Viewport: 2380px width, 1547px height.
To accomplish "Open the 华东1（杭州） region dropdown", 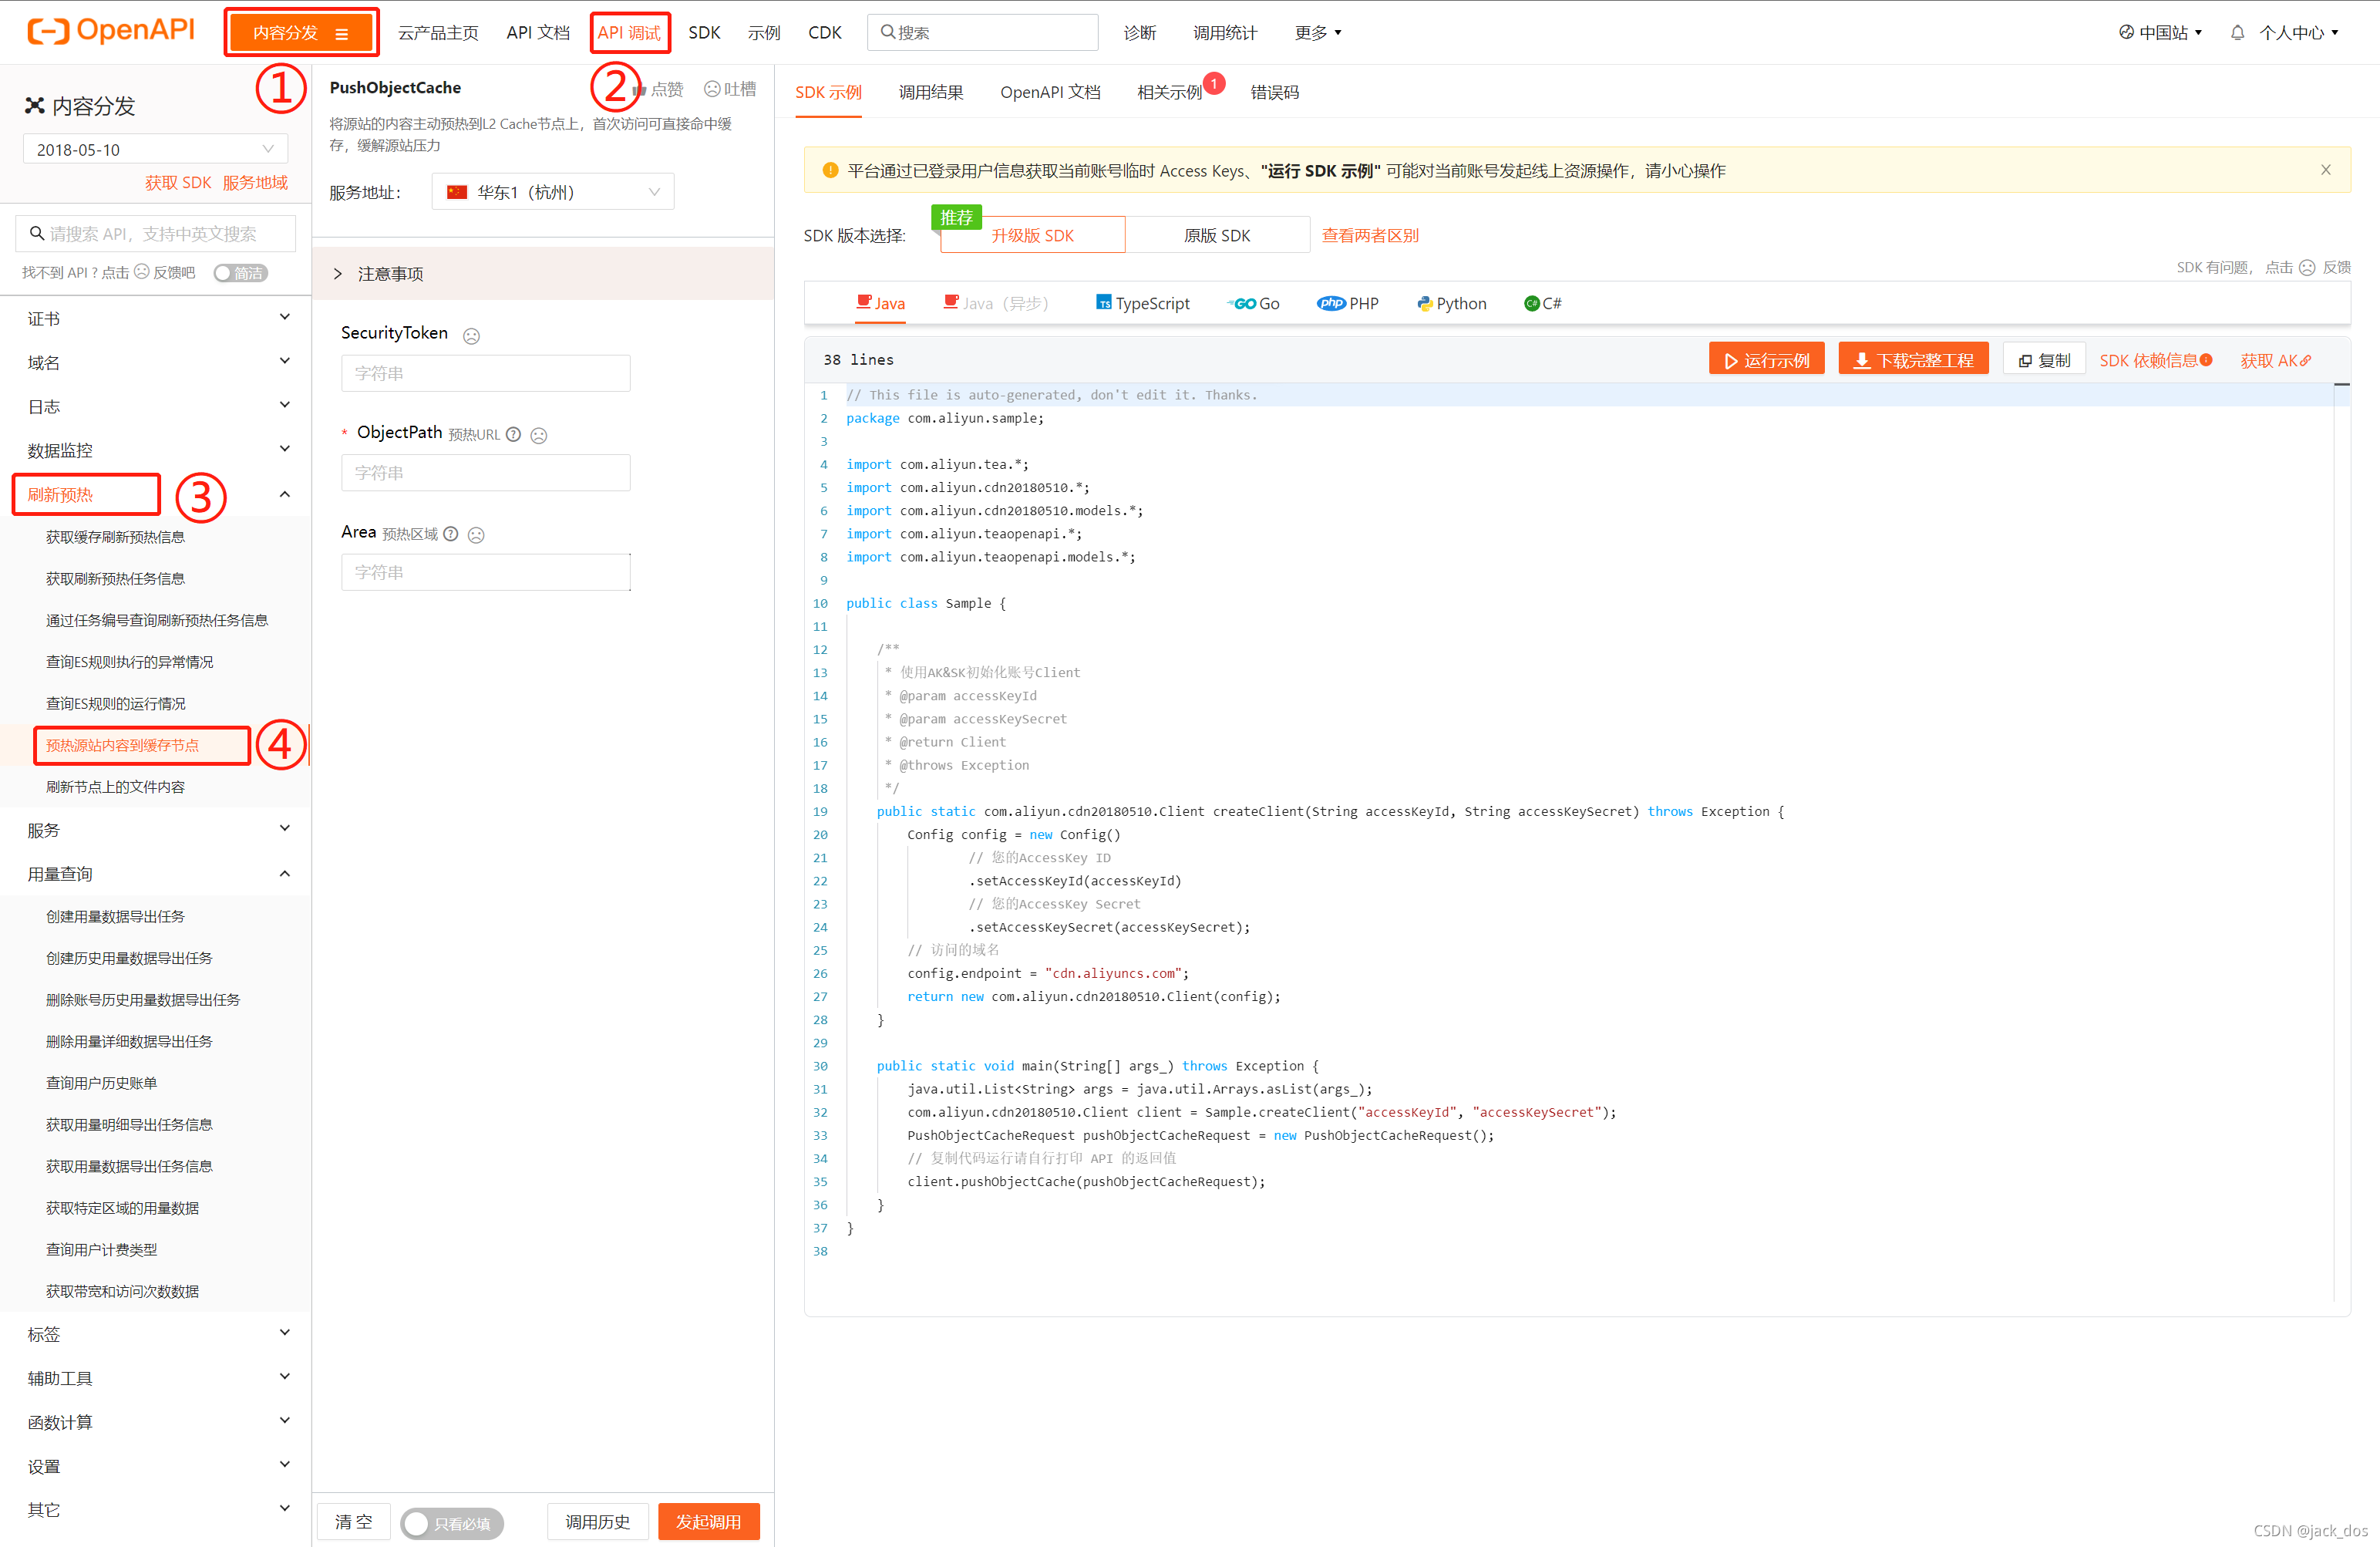I will [x=553, y=192].
